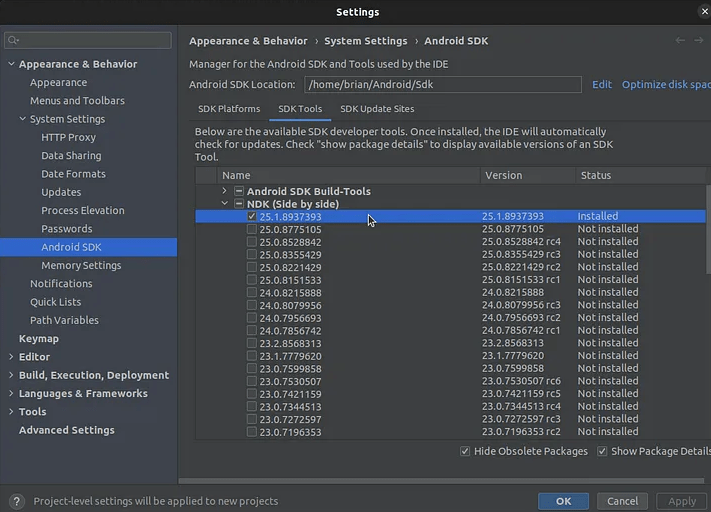Open Updates settings
Image resolution: width=711 pixels, height=512 pixels.
pyautogui.click(x=61, y=192)
